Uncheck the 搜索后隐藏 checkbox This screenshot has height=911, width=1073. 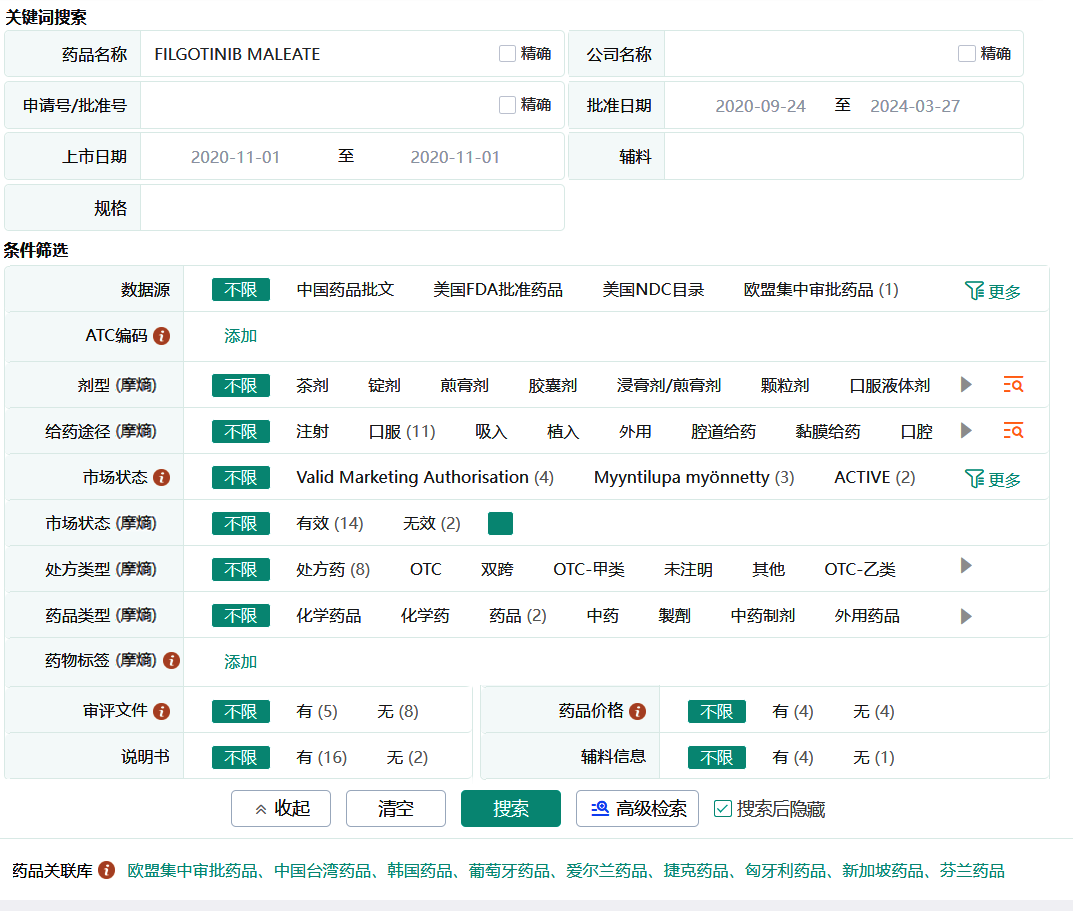[x=723, y=809]
